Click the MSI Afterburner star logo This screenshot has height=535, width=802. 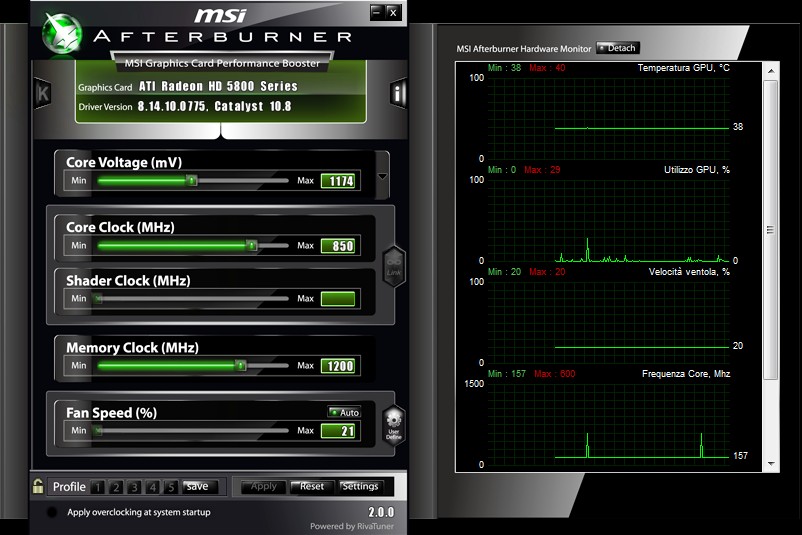point(62,34)
